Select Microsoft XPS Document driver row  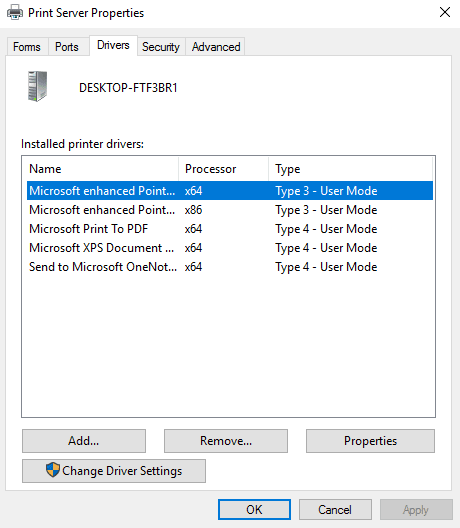pos(230,248)
